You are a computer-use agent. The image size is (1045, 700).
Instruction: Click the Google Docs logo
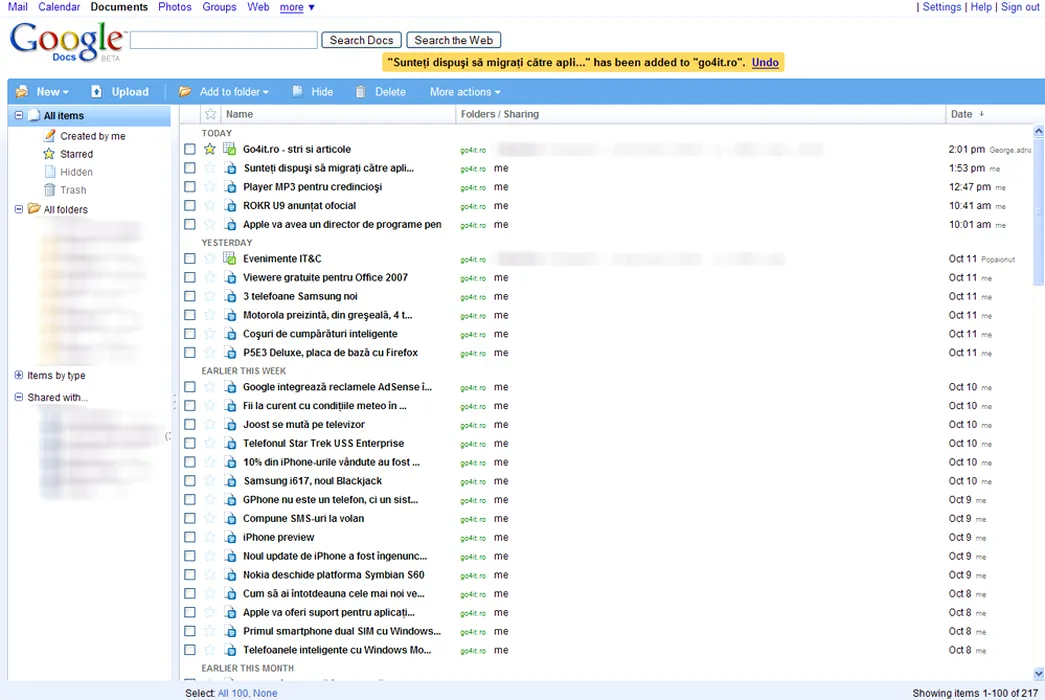(67, 42)
